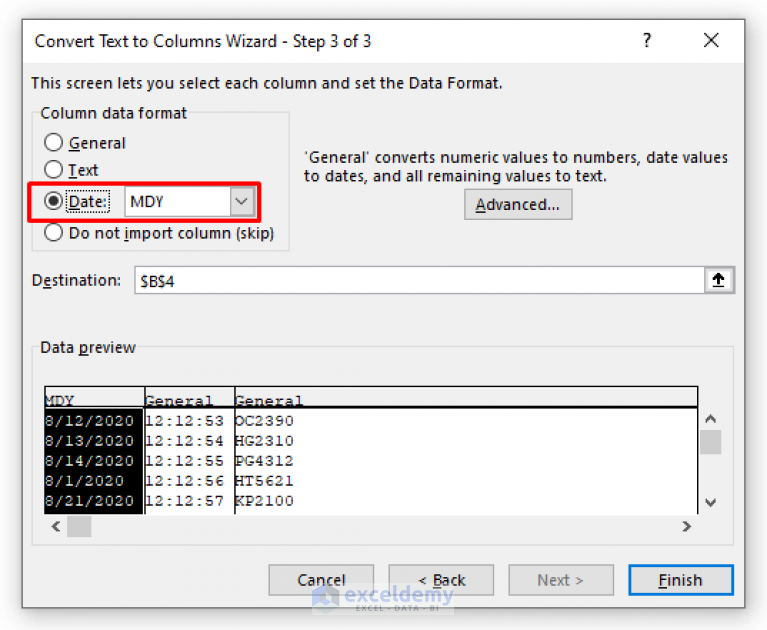767x630 pixels.
Task: Click the 8/14/2020 preview cell
Action: tap(89, 461)
